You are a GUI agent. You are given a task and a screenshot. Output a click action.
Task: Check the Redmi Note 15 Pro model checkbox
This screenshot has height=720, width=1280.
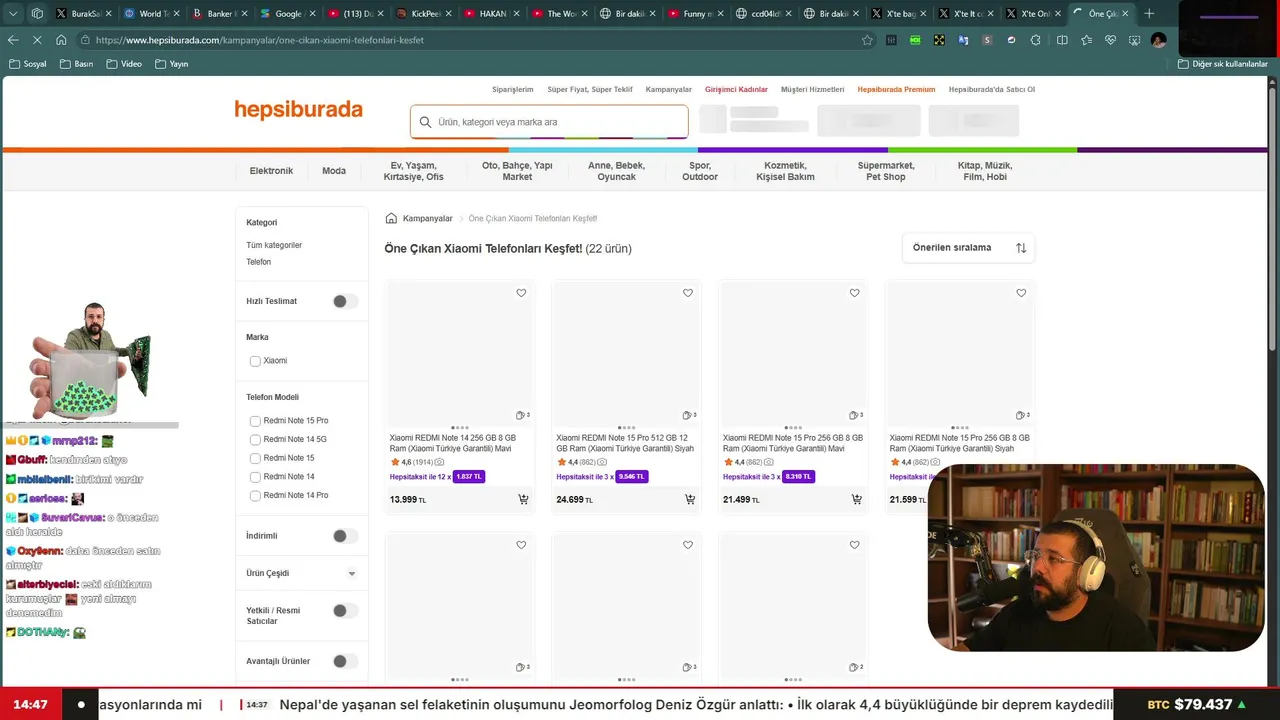click(255, 421)
